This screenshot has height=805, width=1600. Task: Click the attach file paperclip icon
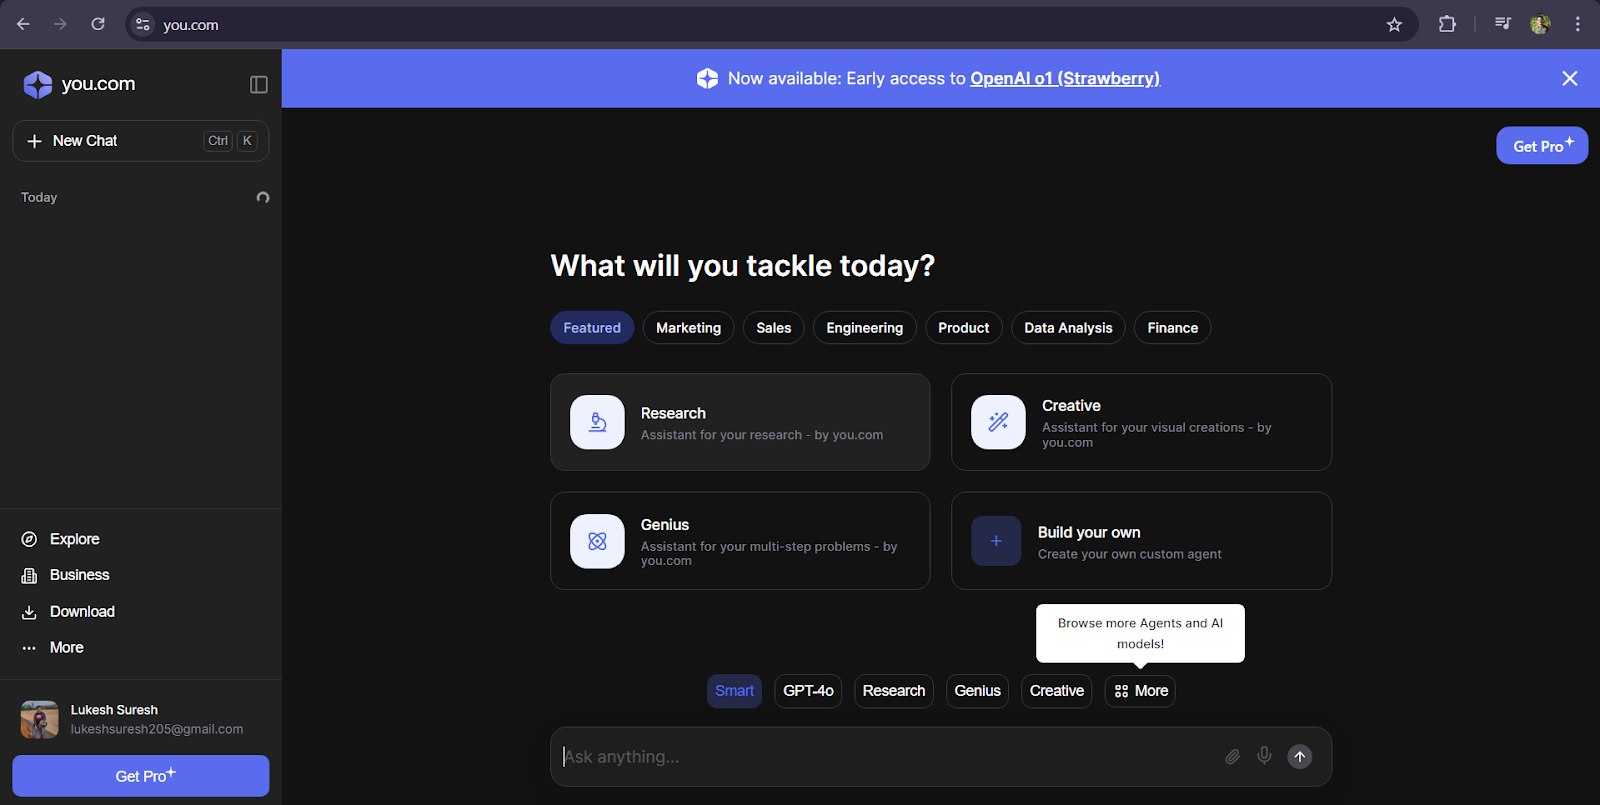[x=1233, y=757]
